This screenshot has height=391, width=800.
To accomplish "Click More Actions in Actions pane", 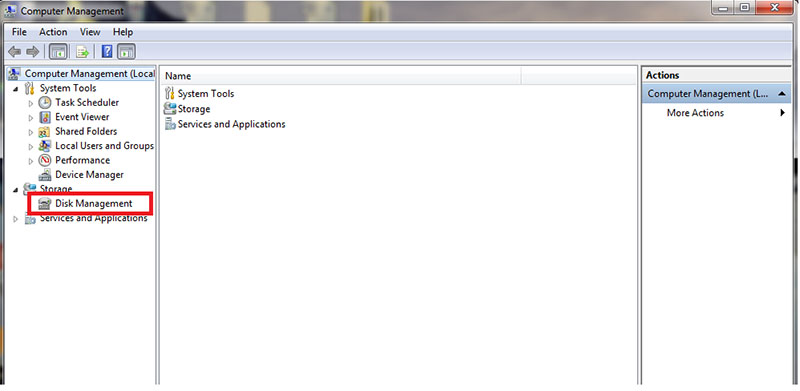I will [695, 113].
